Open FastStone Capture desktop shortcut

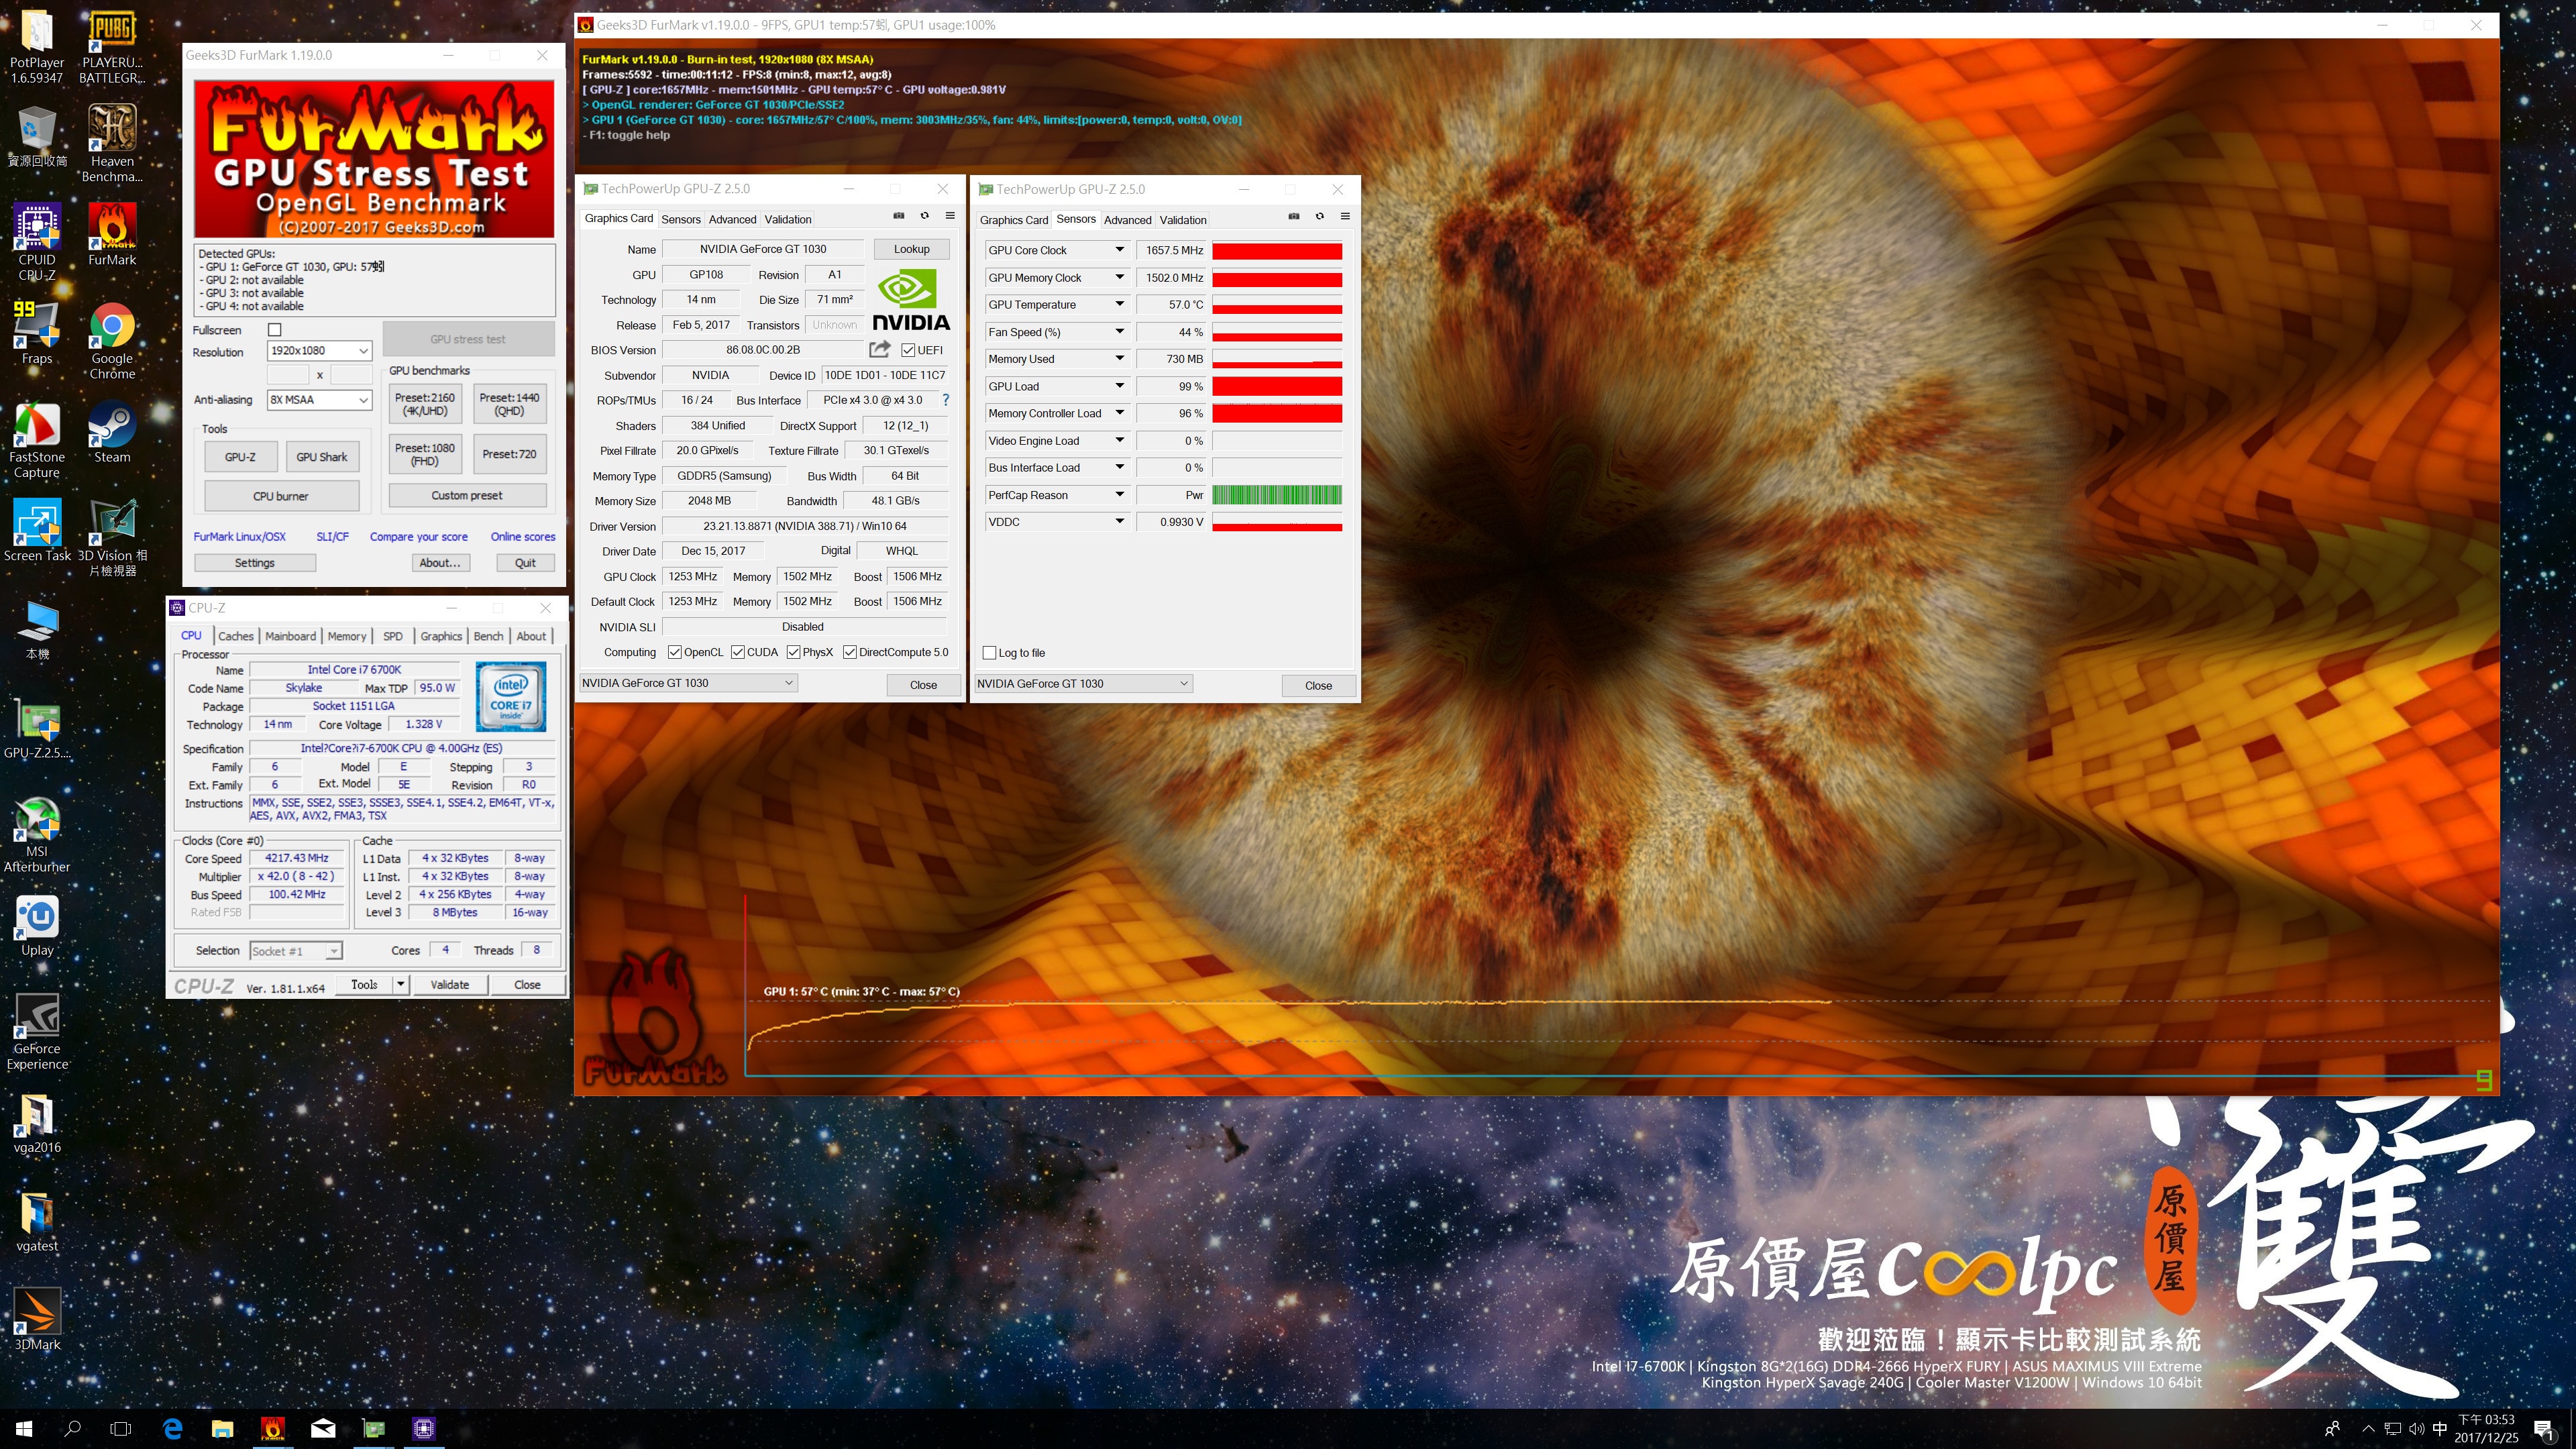[x=37, y=440]
